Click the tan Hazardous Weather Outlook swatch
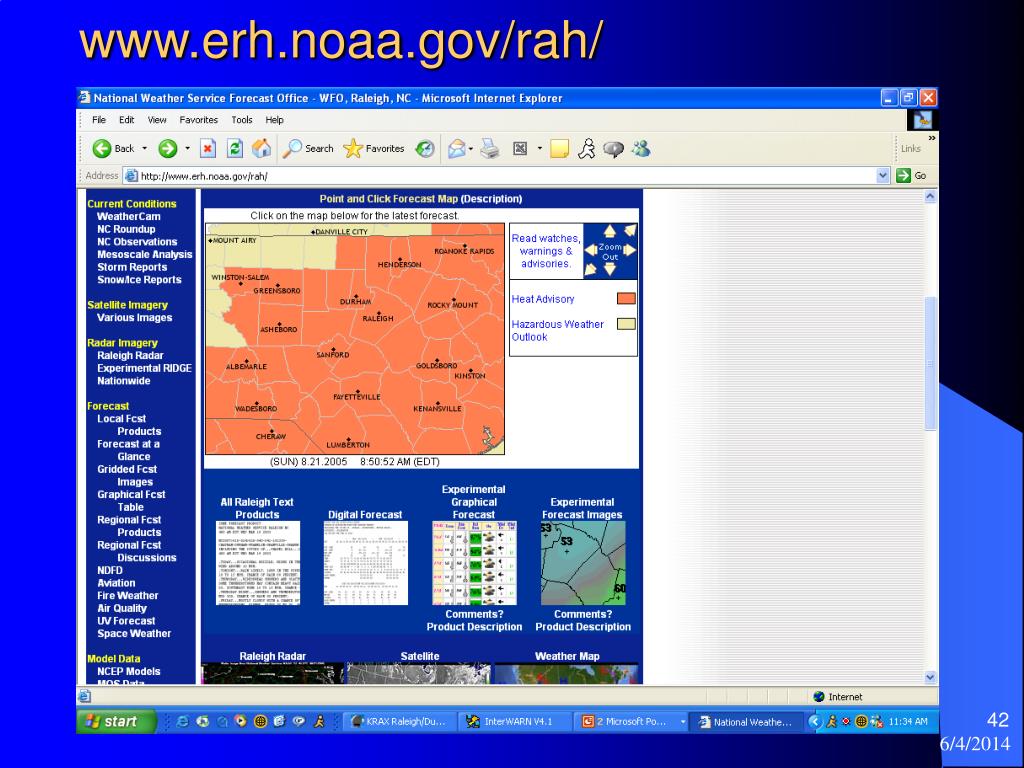The width and height of the screenshot is (1024, 768). click(x=626, y=324)
